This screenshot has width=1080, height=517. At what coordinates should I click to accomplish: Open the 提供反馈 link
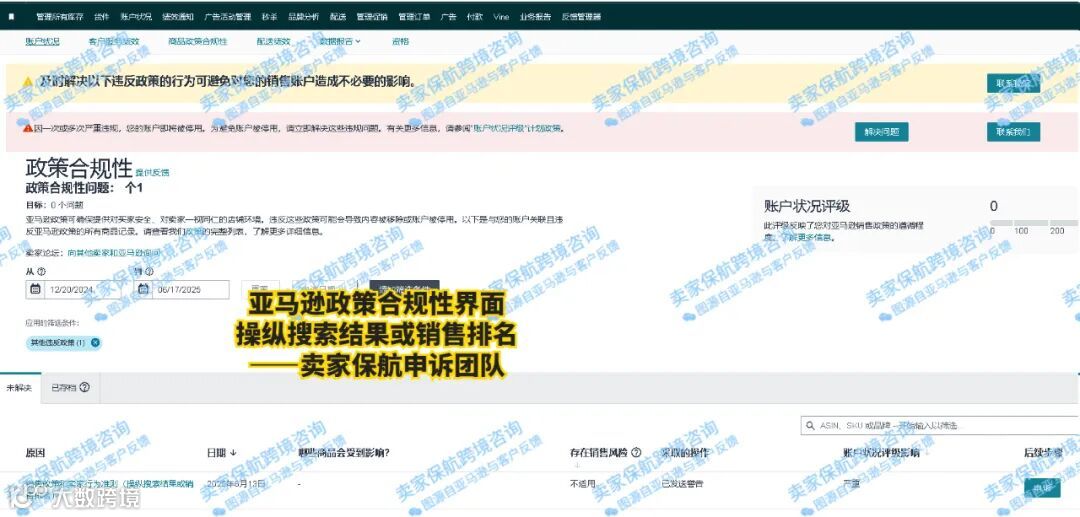coord(152,172)
